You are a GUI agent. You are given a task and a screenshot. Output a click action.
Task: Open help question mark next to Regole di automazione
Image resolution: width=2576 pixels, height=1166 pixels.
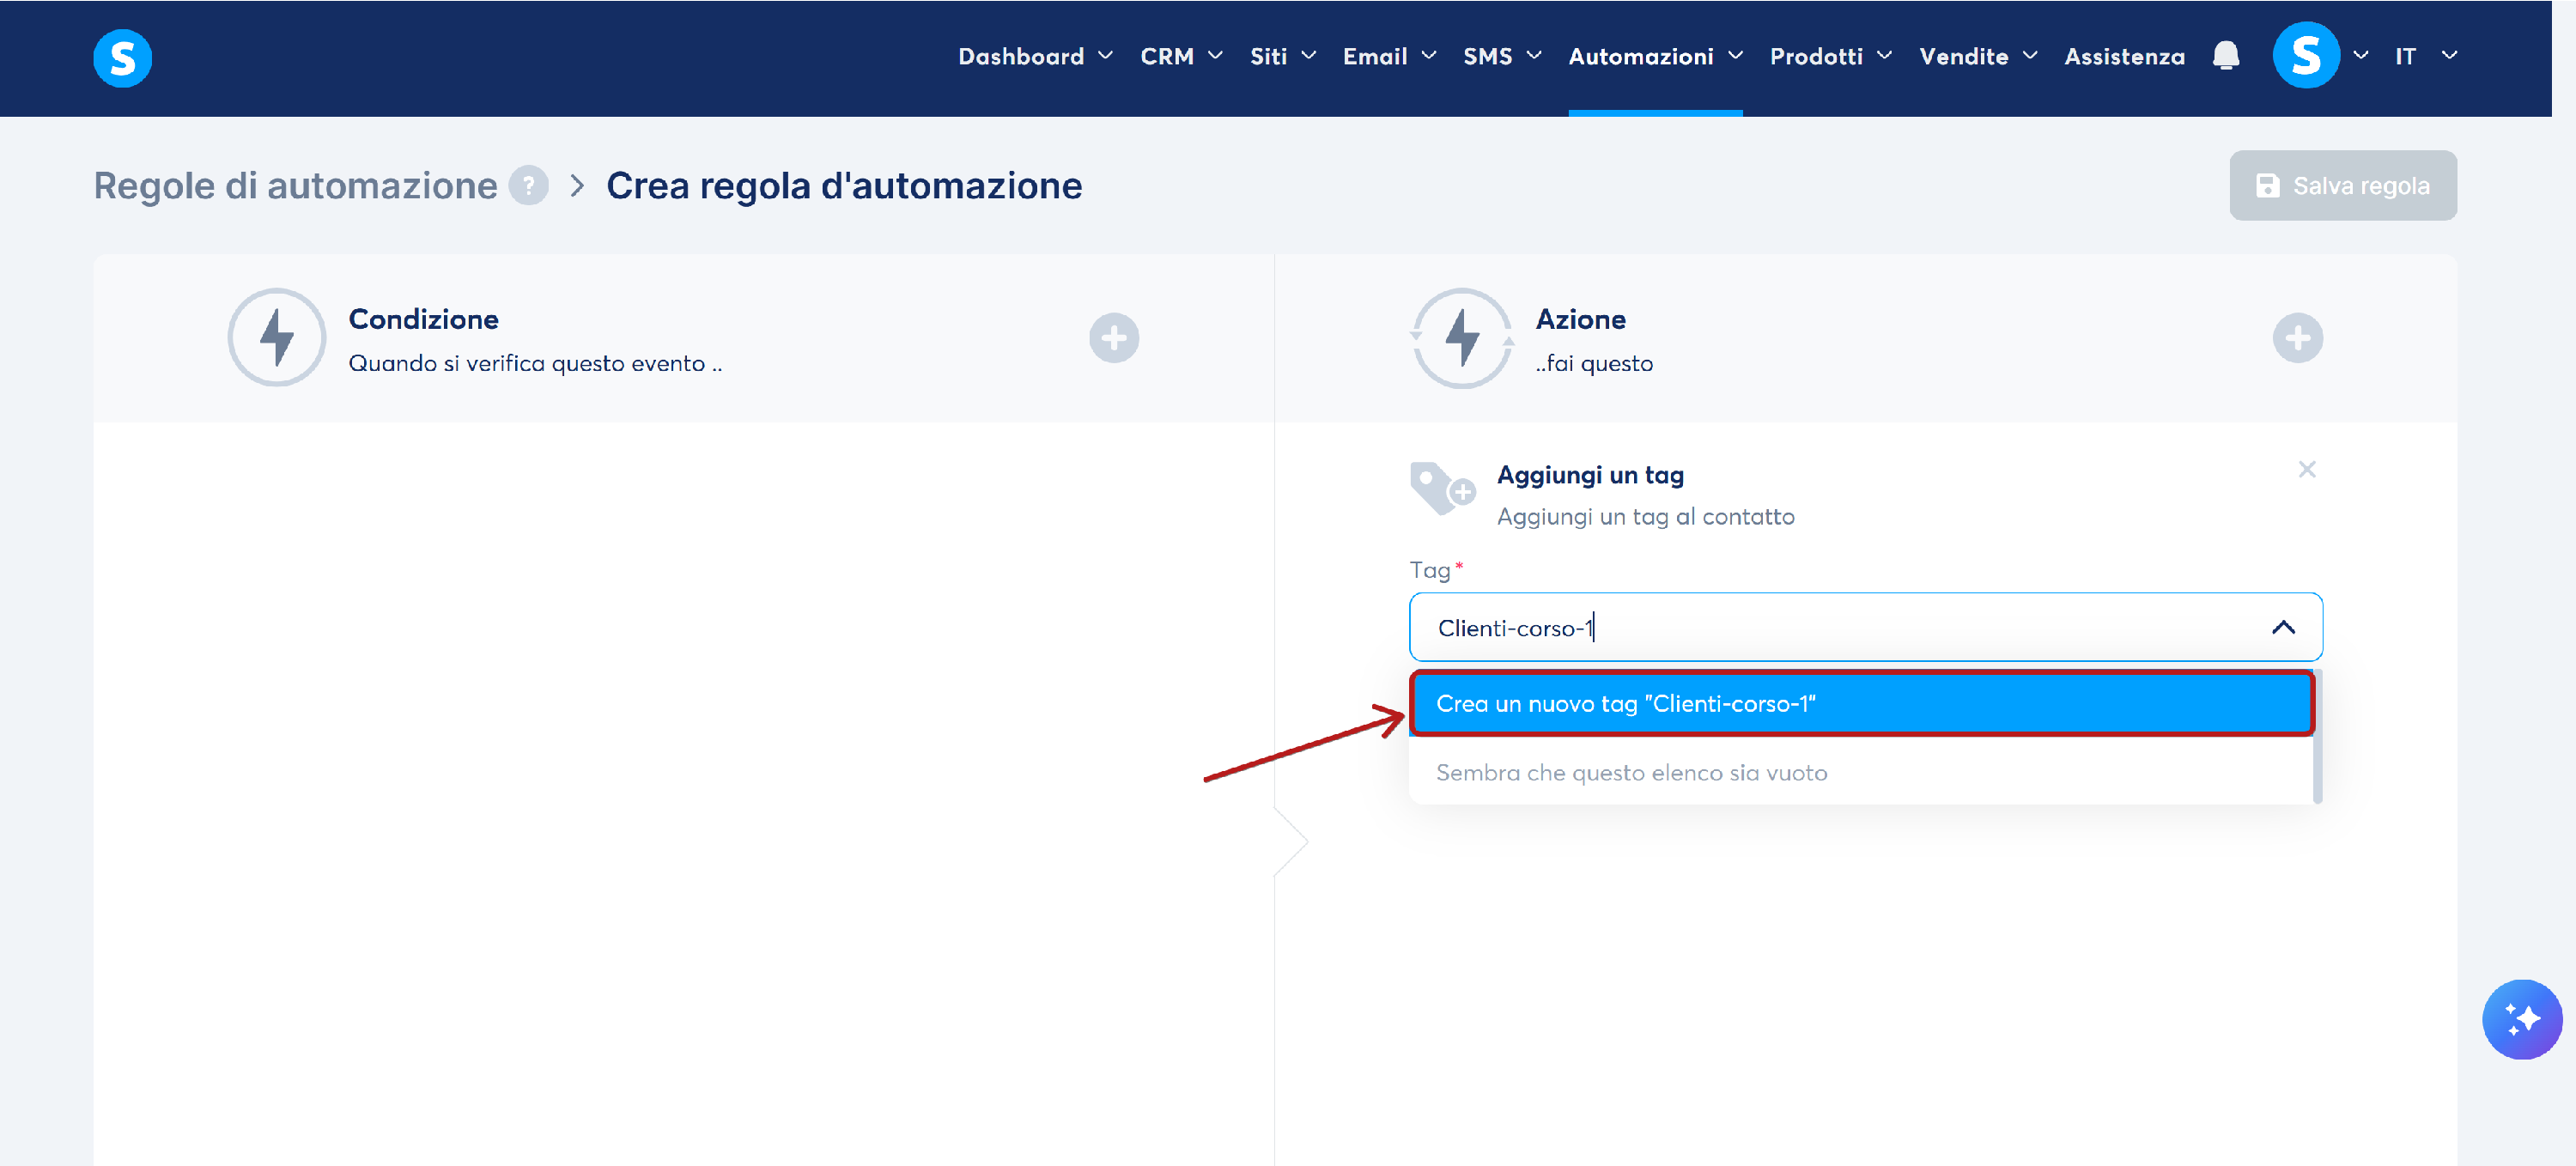528,186
